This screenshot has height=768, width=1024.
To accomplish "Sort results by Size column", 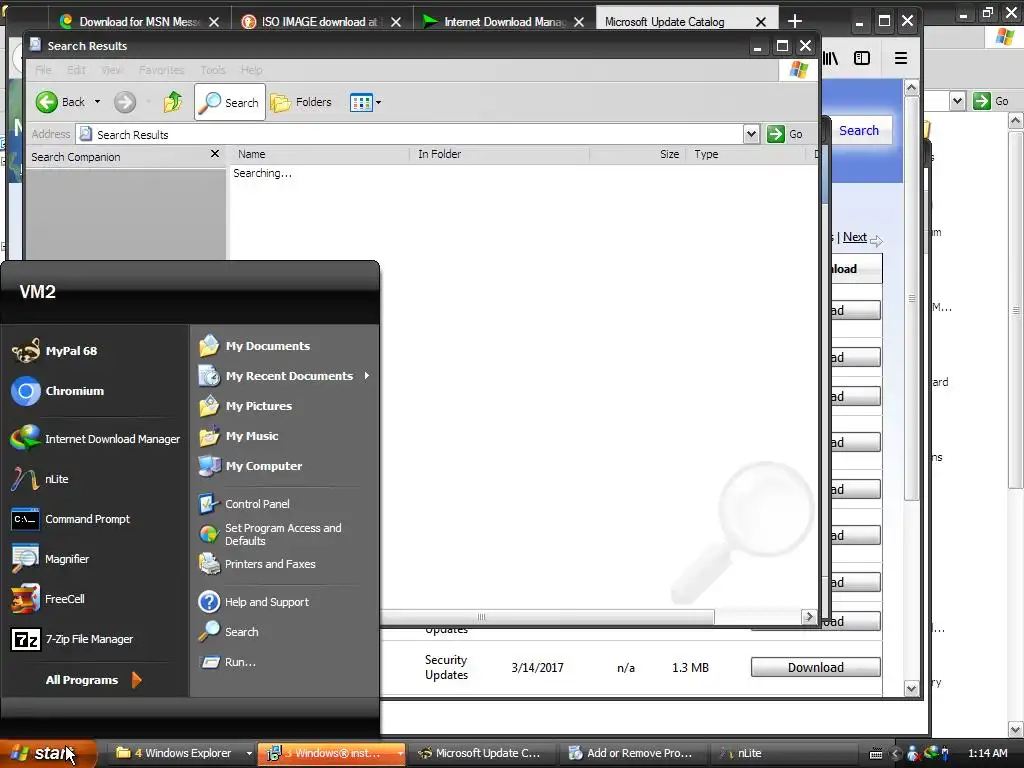I will coord(637,155).
